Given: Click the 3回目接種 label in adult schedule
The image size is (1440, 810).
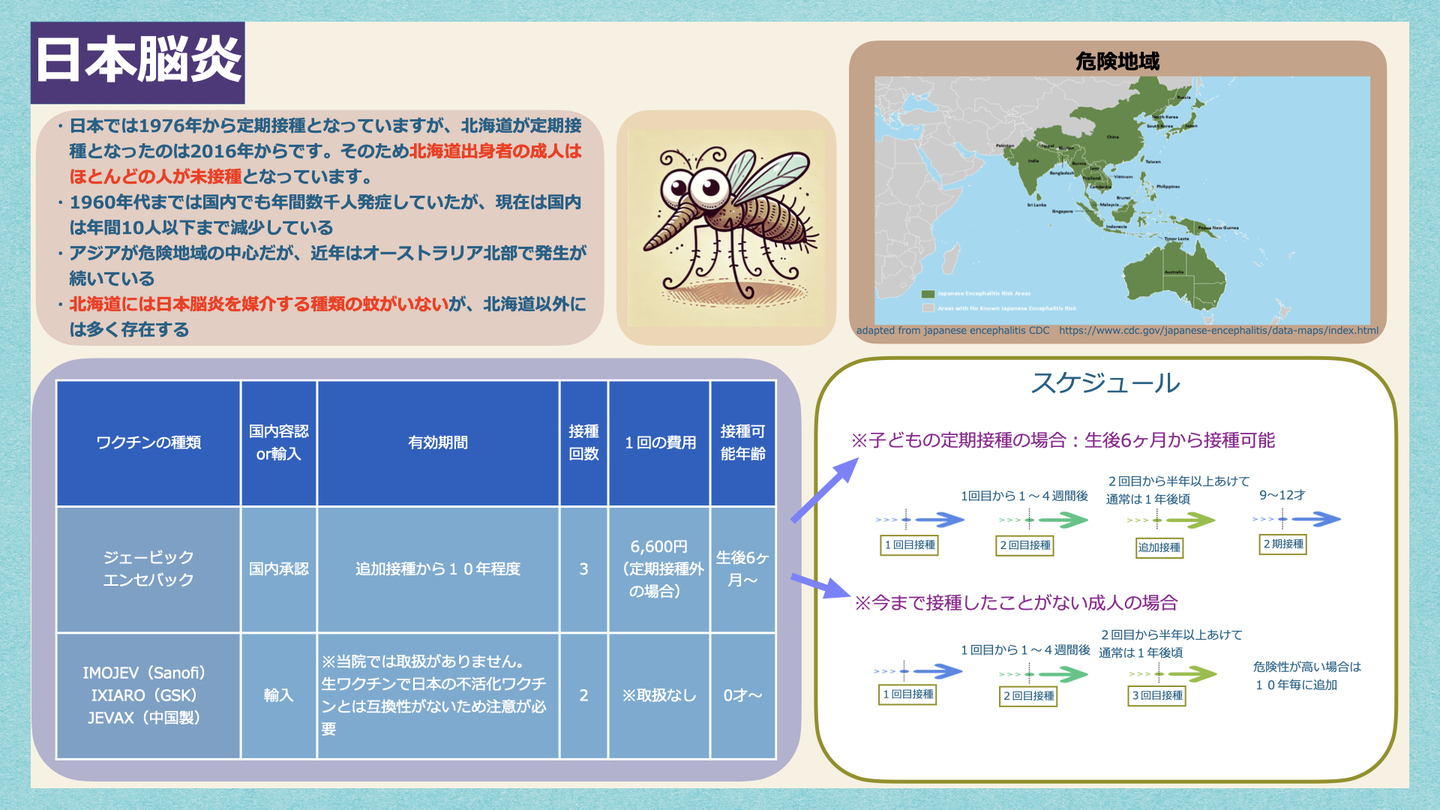Looking at the screenshot, I should [x=1156, y=695].
